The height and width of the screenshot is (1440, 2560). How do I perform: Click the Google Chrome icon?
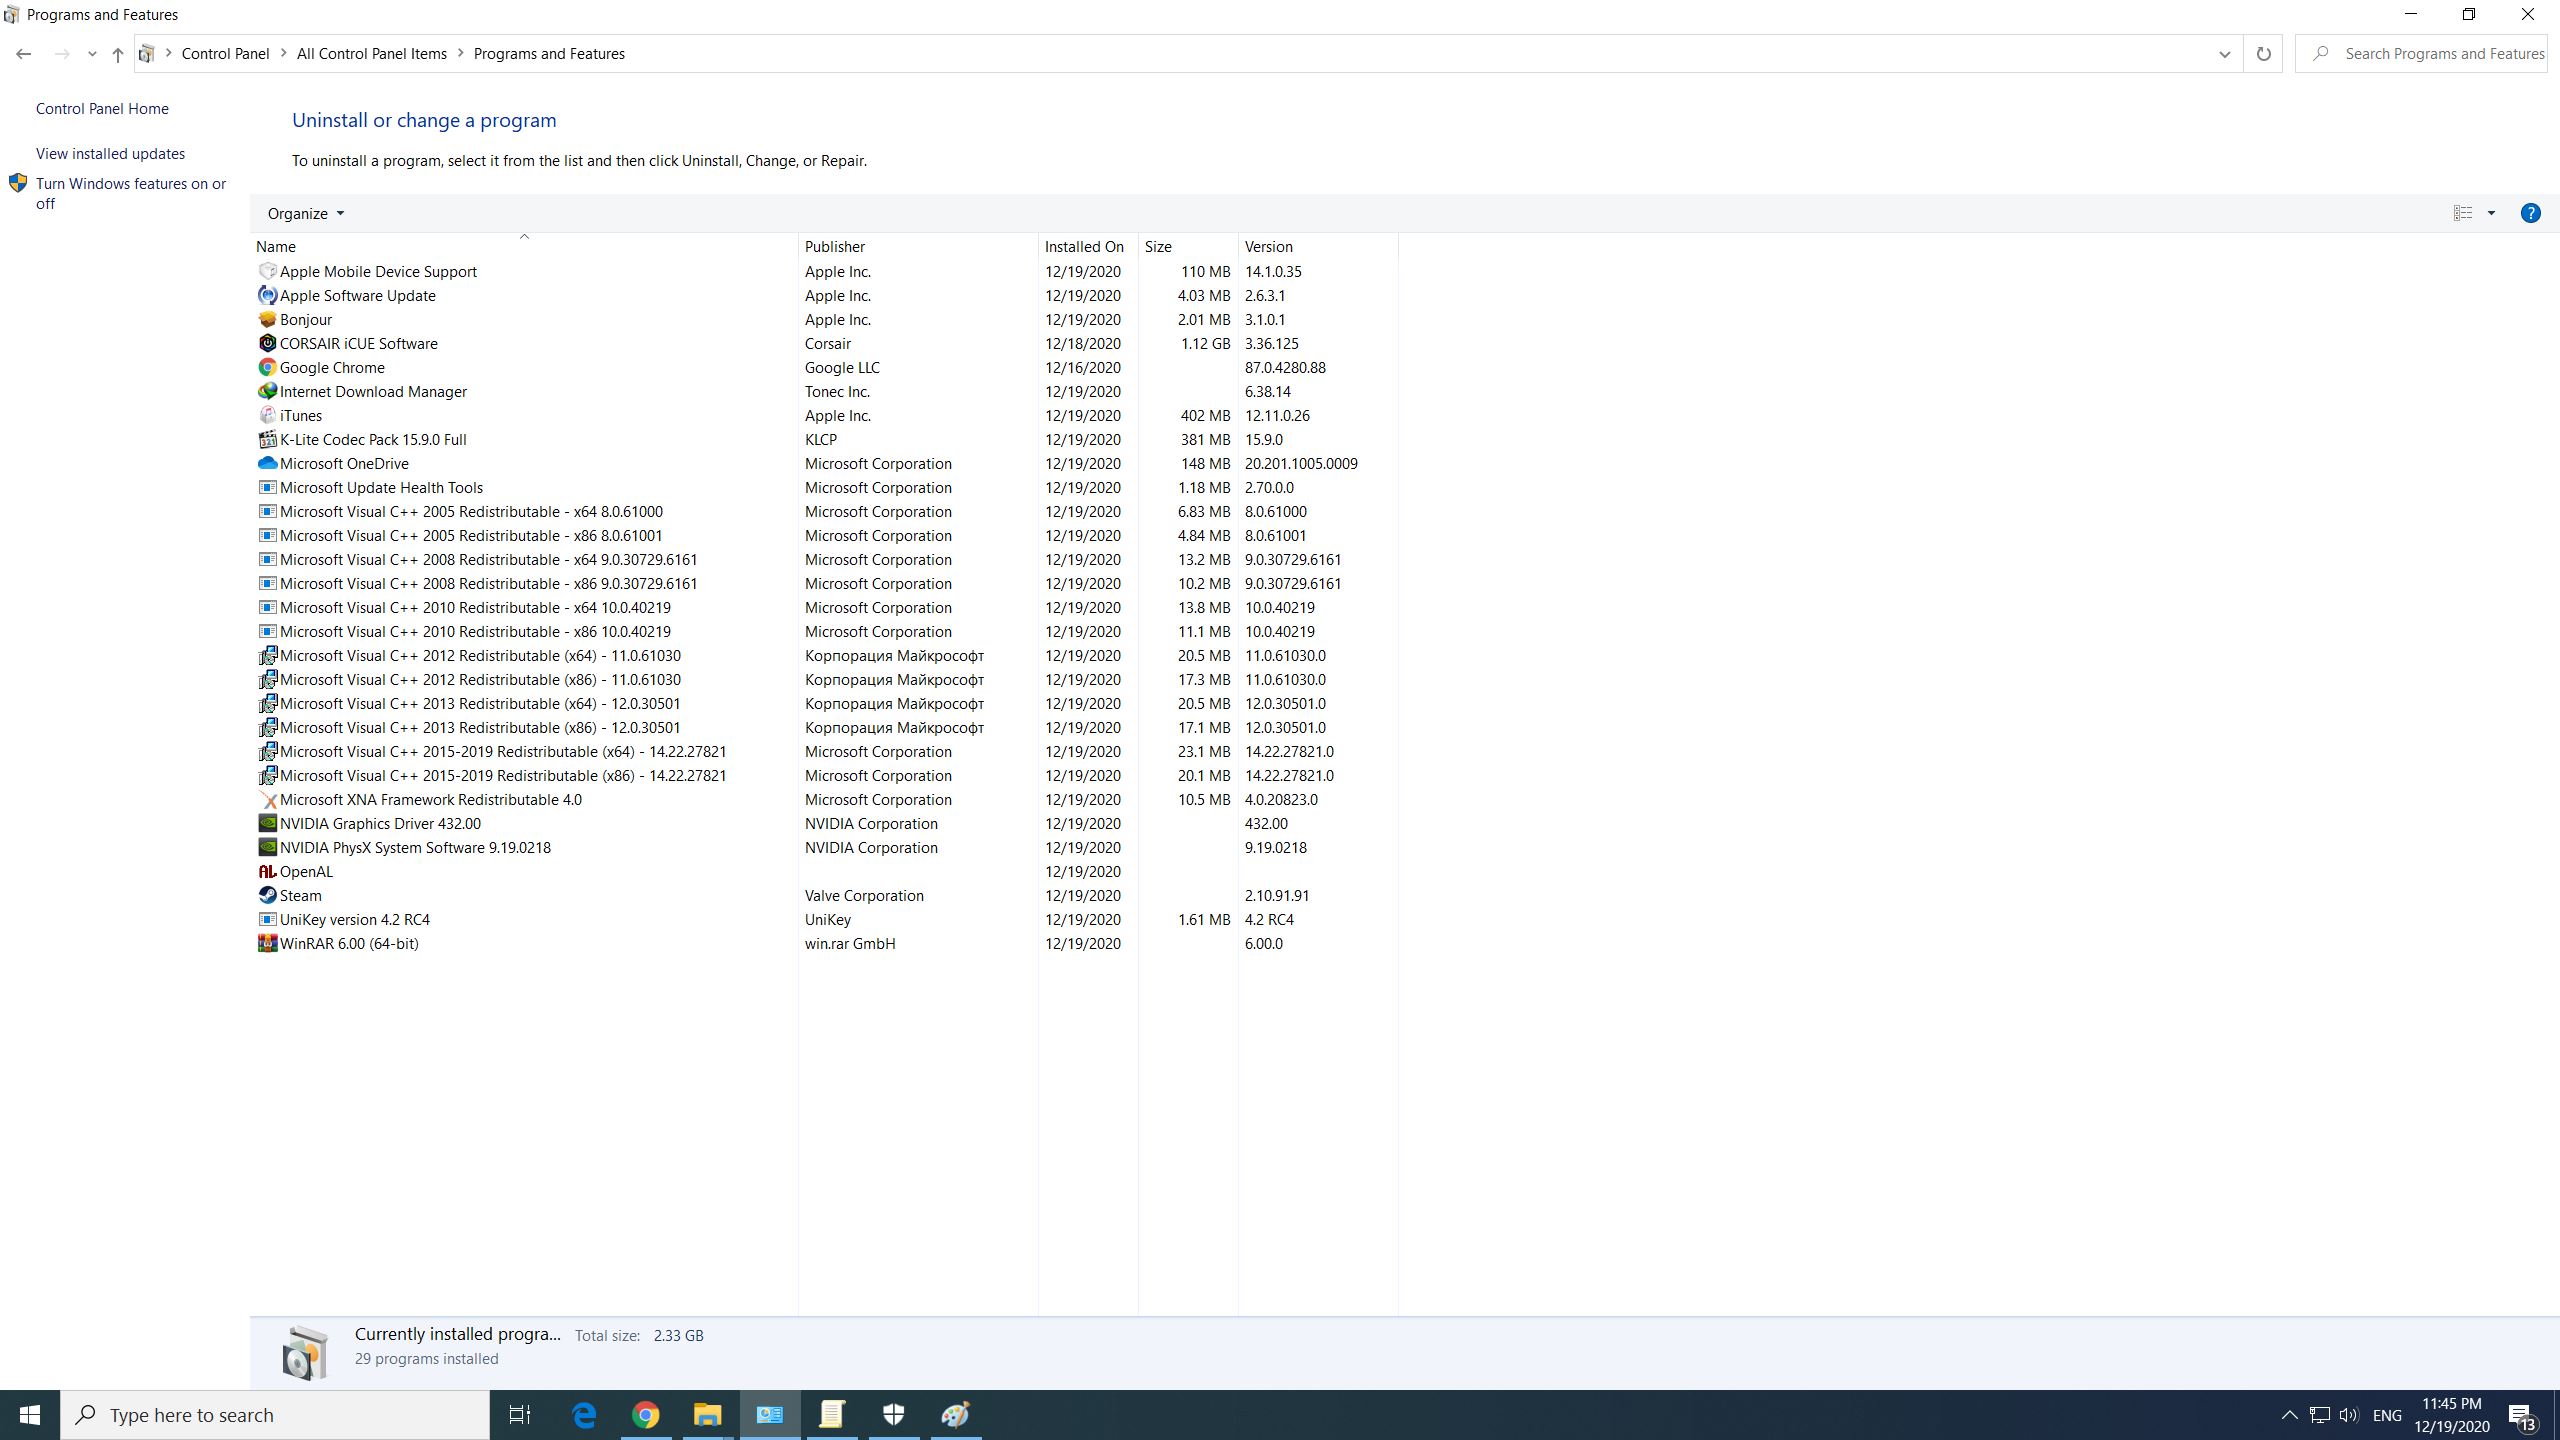[267, 367]
